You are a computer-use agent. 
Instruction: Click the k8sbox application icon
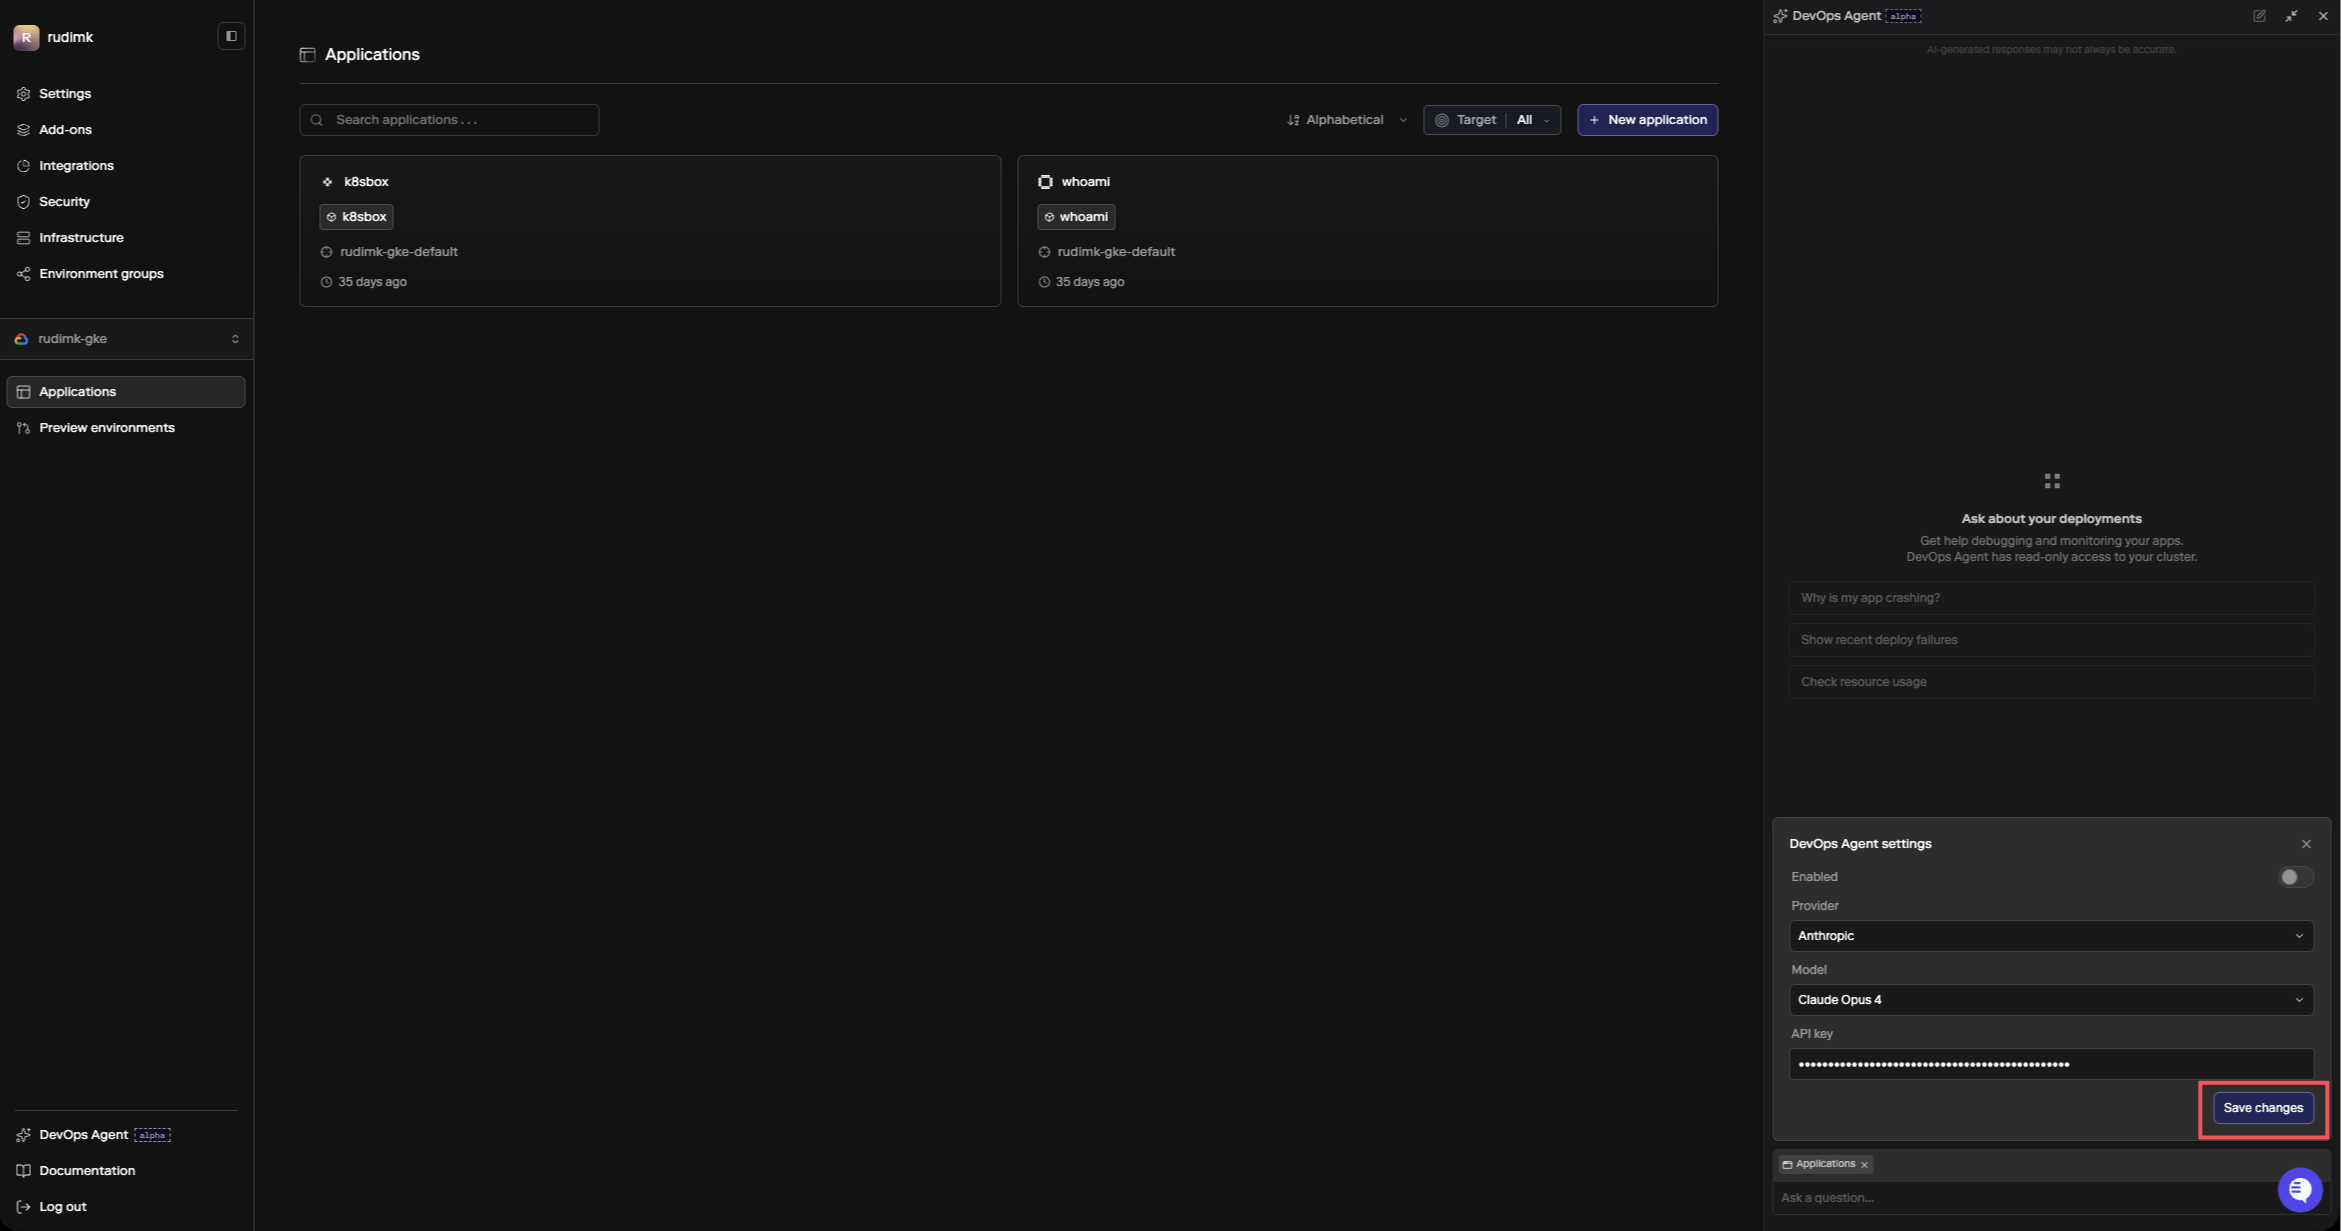point(327,182)
